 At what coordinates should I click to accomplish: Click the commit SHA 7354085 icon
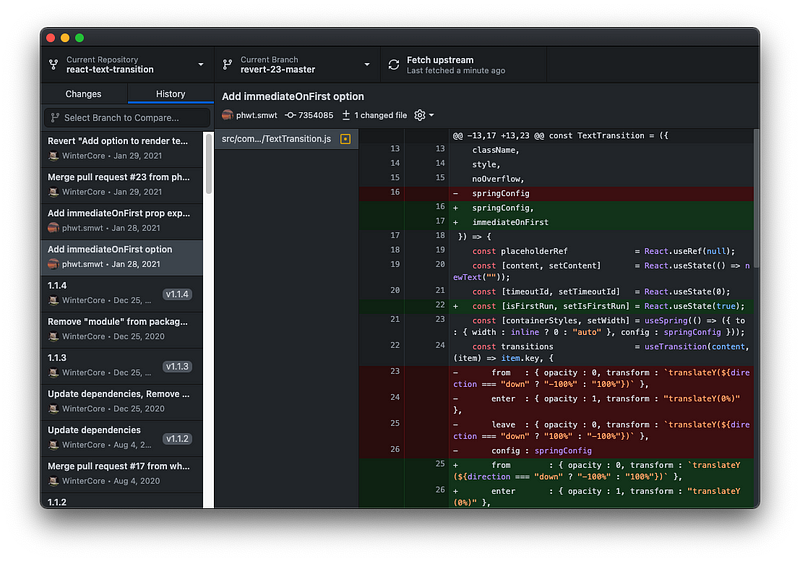pyautogui.click(x=290, y=115)
